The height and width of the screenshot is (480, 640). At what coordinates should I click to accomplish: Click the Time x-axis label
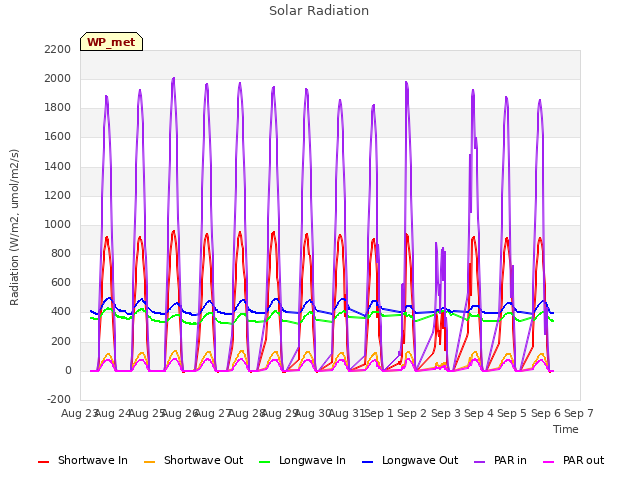pos(566,429)
